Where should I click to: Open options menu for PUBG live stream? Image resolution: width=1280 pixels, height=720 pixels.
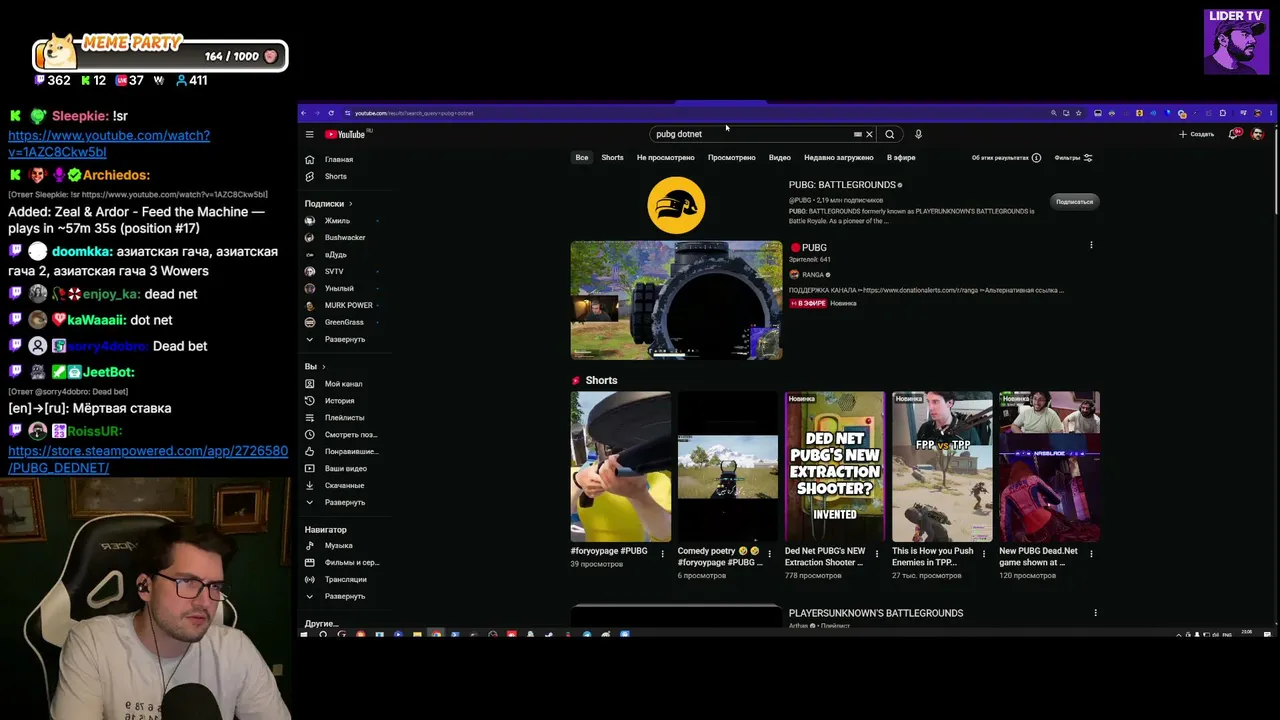pyautogui.click(x=1091, y=246)
